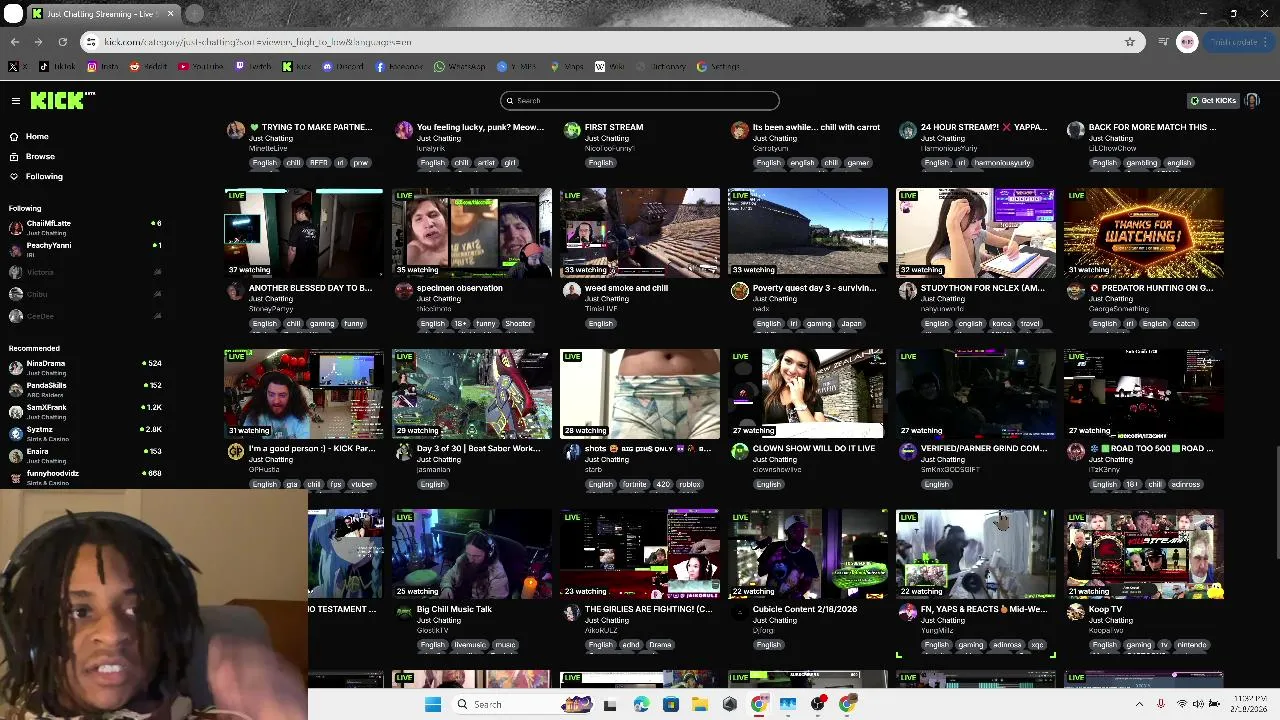Image resolution: width=1280 pixels, height=720 pixels.
Task: Click the 'japan' tag under Poverty quest
Action: pos(851,323)
